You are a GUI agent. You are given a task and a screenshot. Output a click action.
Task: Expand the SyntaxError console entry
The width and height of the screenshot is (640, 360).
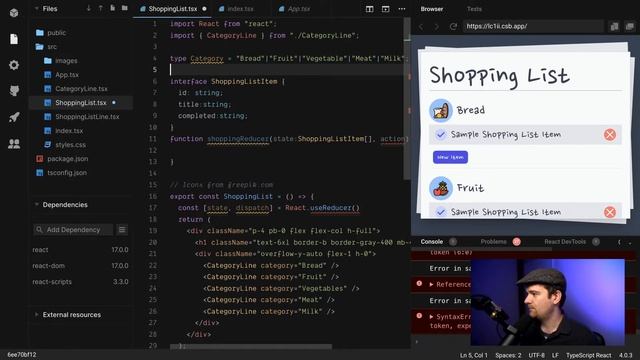pyautogui.click(x=431, y=317)
